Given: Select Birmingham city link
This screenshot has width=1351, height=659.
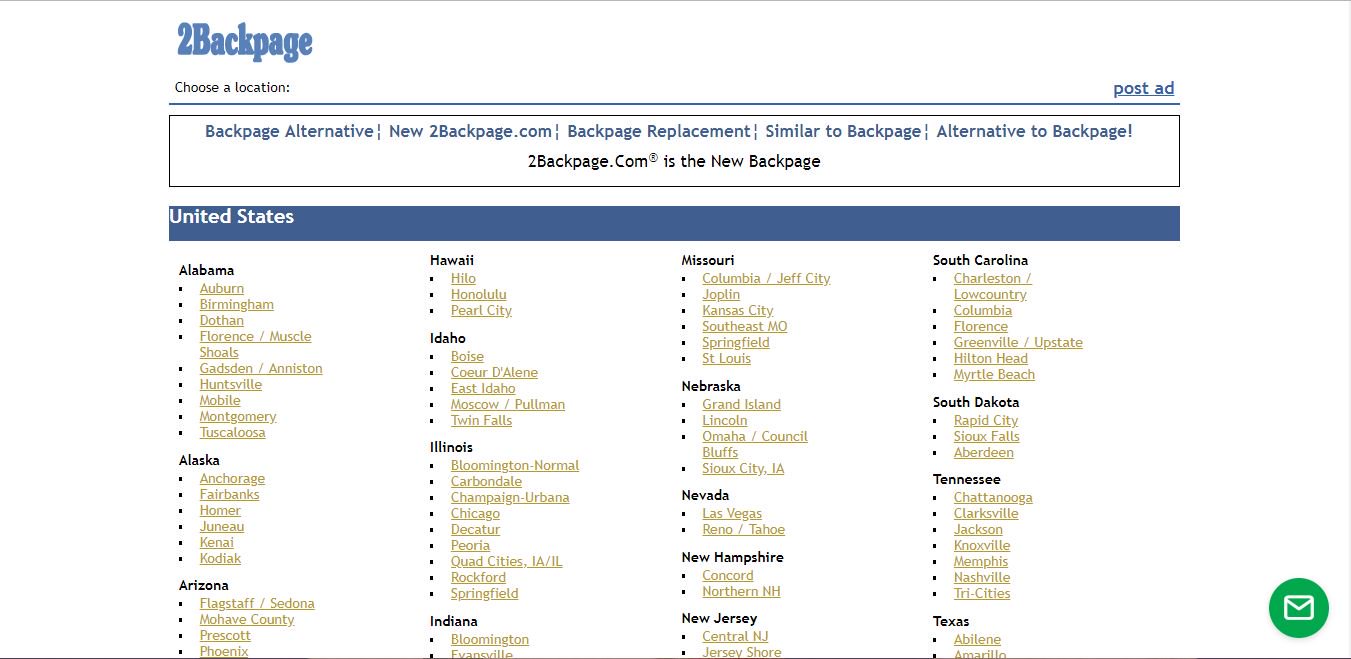Looking at the screenshot, I should pyautogui.click(x=237, y=304).
